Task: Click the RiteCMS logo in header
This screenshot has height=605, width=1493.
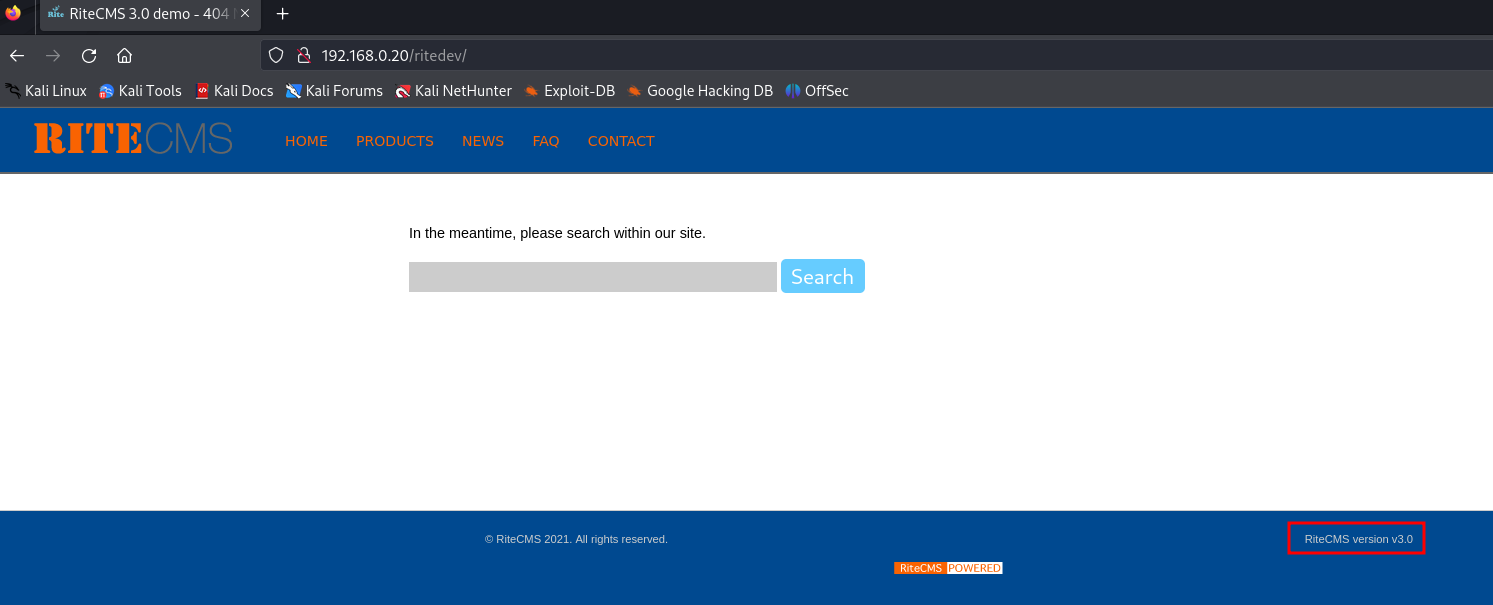Action: (133, 139)
